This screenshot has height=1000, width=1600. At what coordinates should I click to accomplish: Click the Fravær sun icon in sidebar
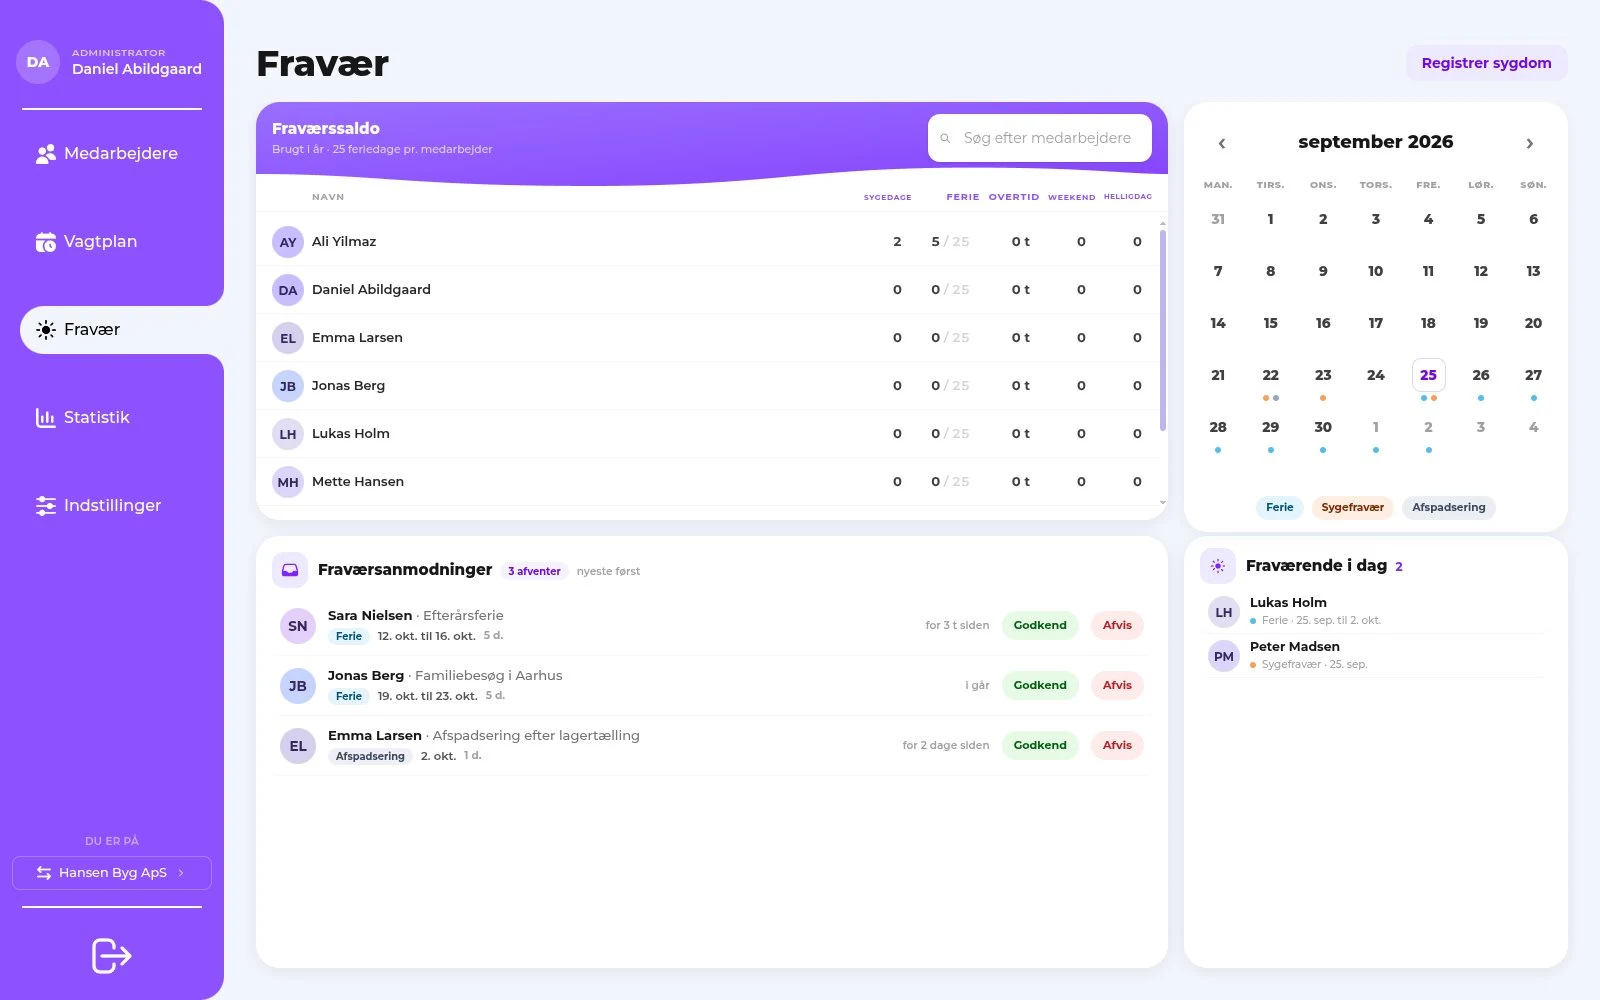click(46, 330)
